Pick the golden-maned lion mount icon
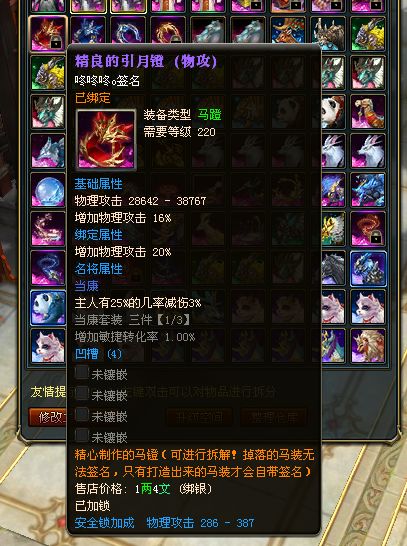Screen dimensions: 407x546 click(368, 346)
